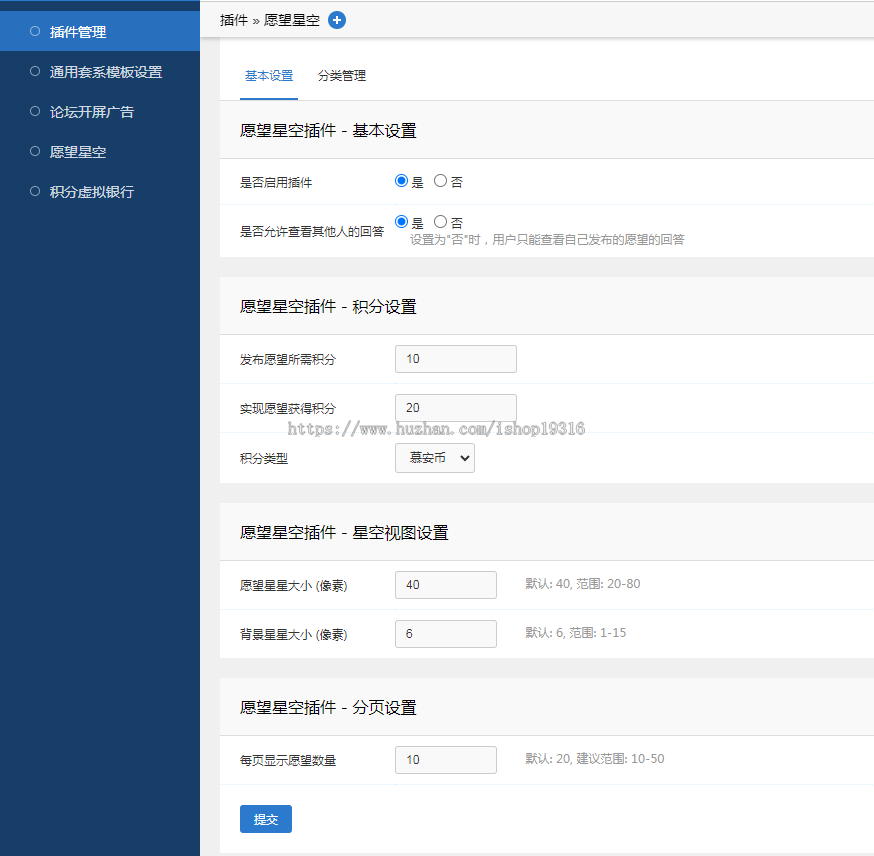Select 否 for 是否允许查看其他人的回答

440,222
